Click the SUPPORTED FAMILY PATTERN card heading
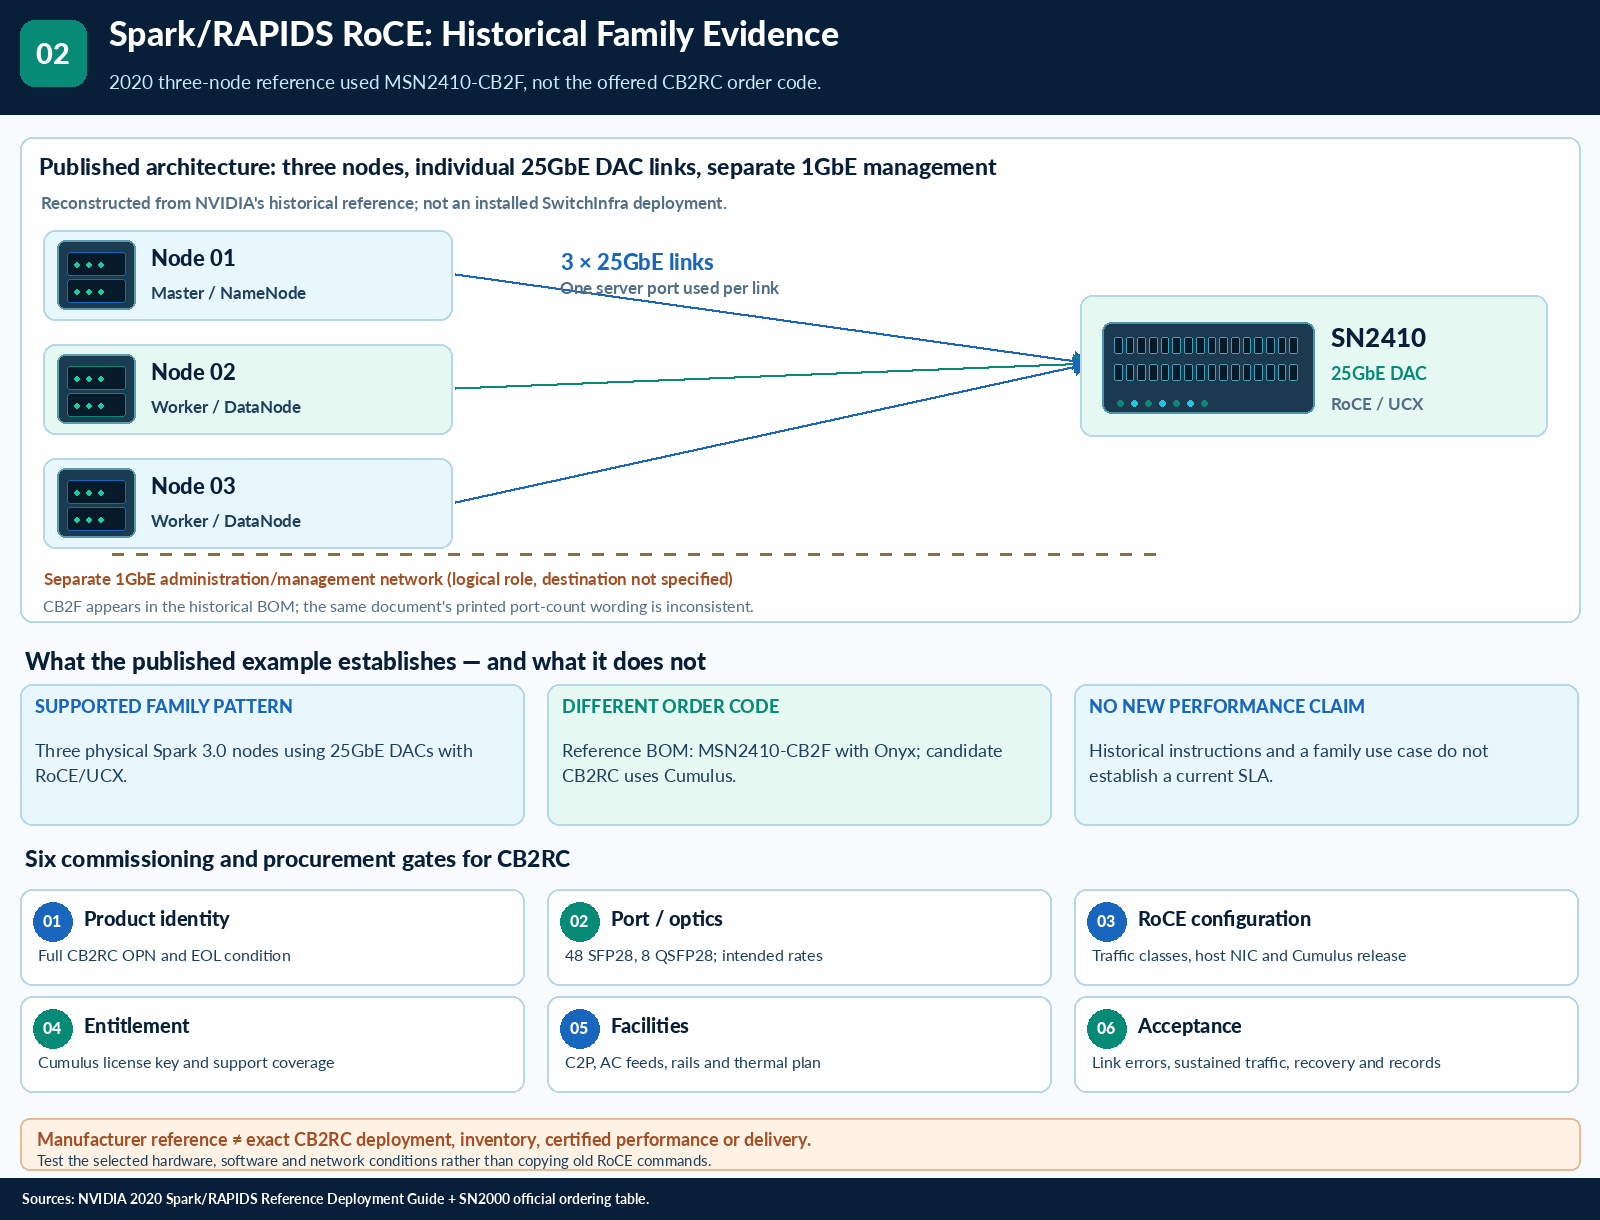The image size is (1600, 1220). pos(164,706)
